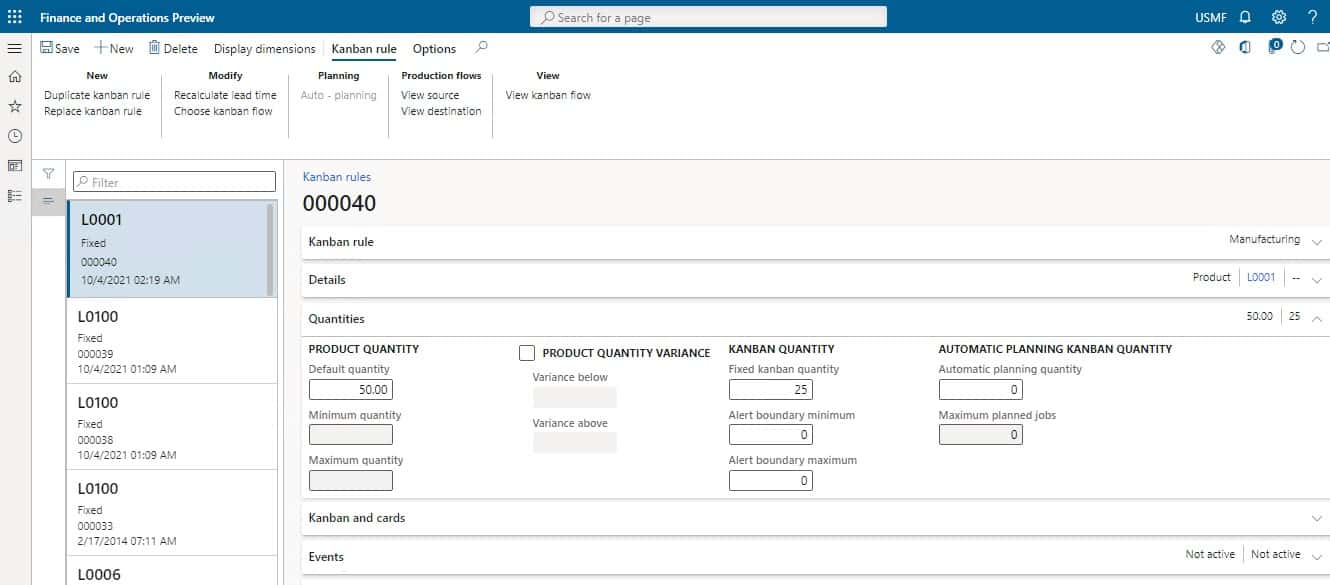Expand the Kanban and cards chevron
The width and height of the screenshot is (1330, 585).
pos(1316,518)
